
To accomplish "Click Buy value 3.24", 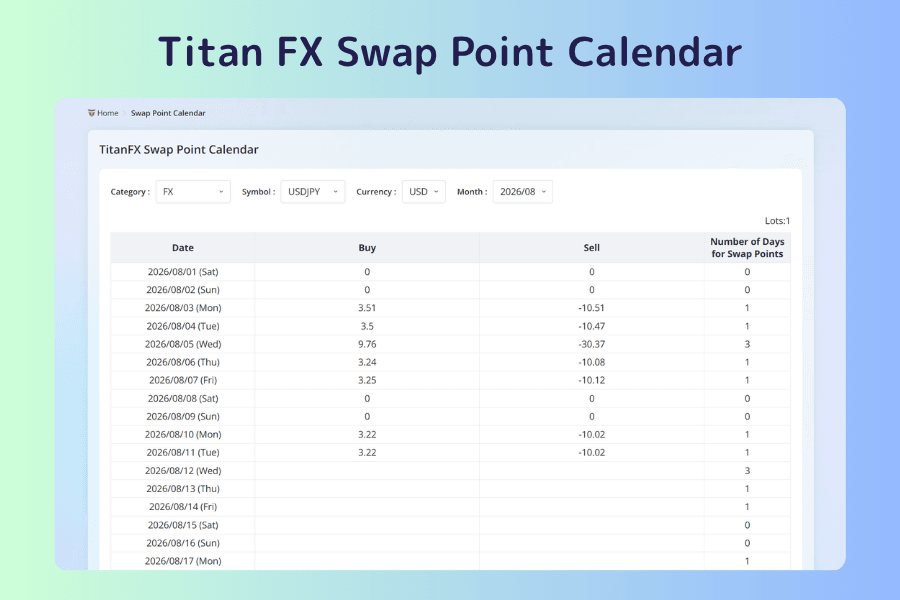I will click(x=367, y=362).
